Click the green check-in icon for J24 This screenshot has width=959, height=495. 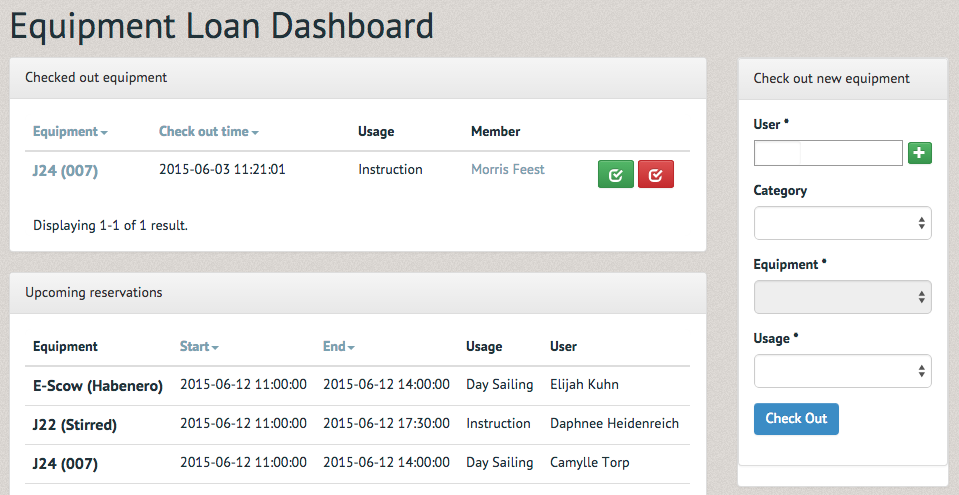click(x=615, y=174)
